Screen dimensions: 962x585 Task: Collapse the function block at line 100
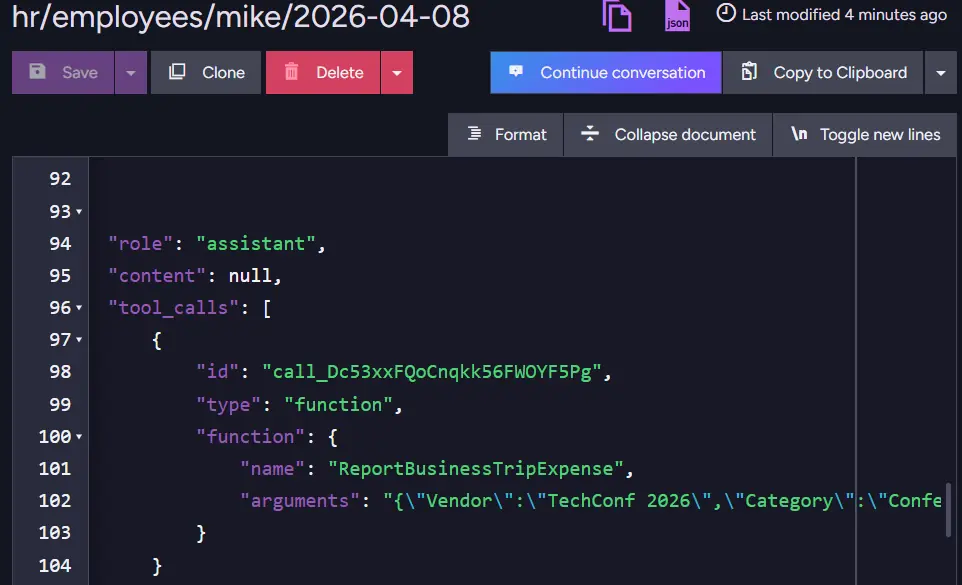(x=79, y=437)
